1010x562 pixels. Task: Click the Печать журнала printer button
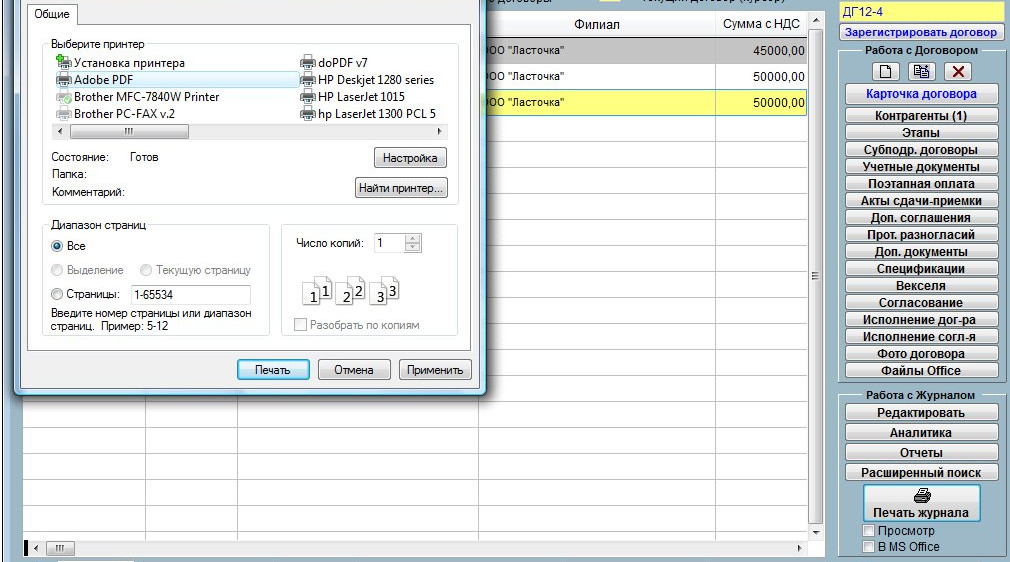(921, 503)
